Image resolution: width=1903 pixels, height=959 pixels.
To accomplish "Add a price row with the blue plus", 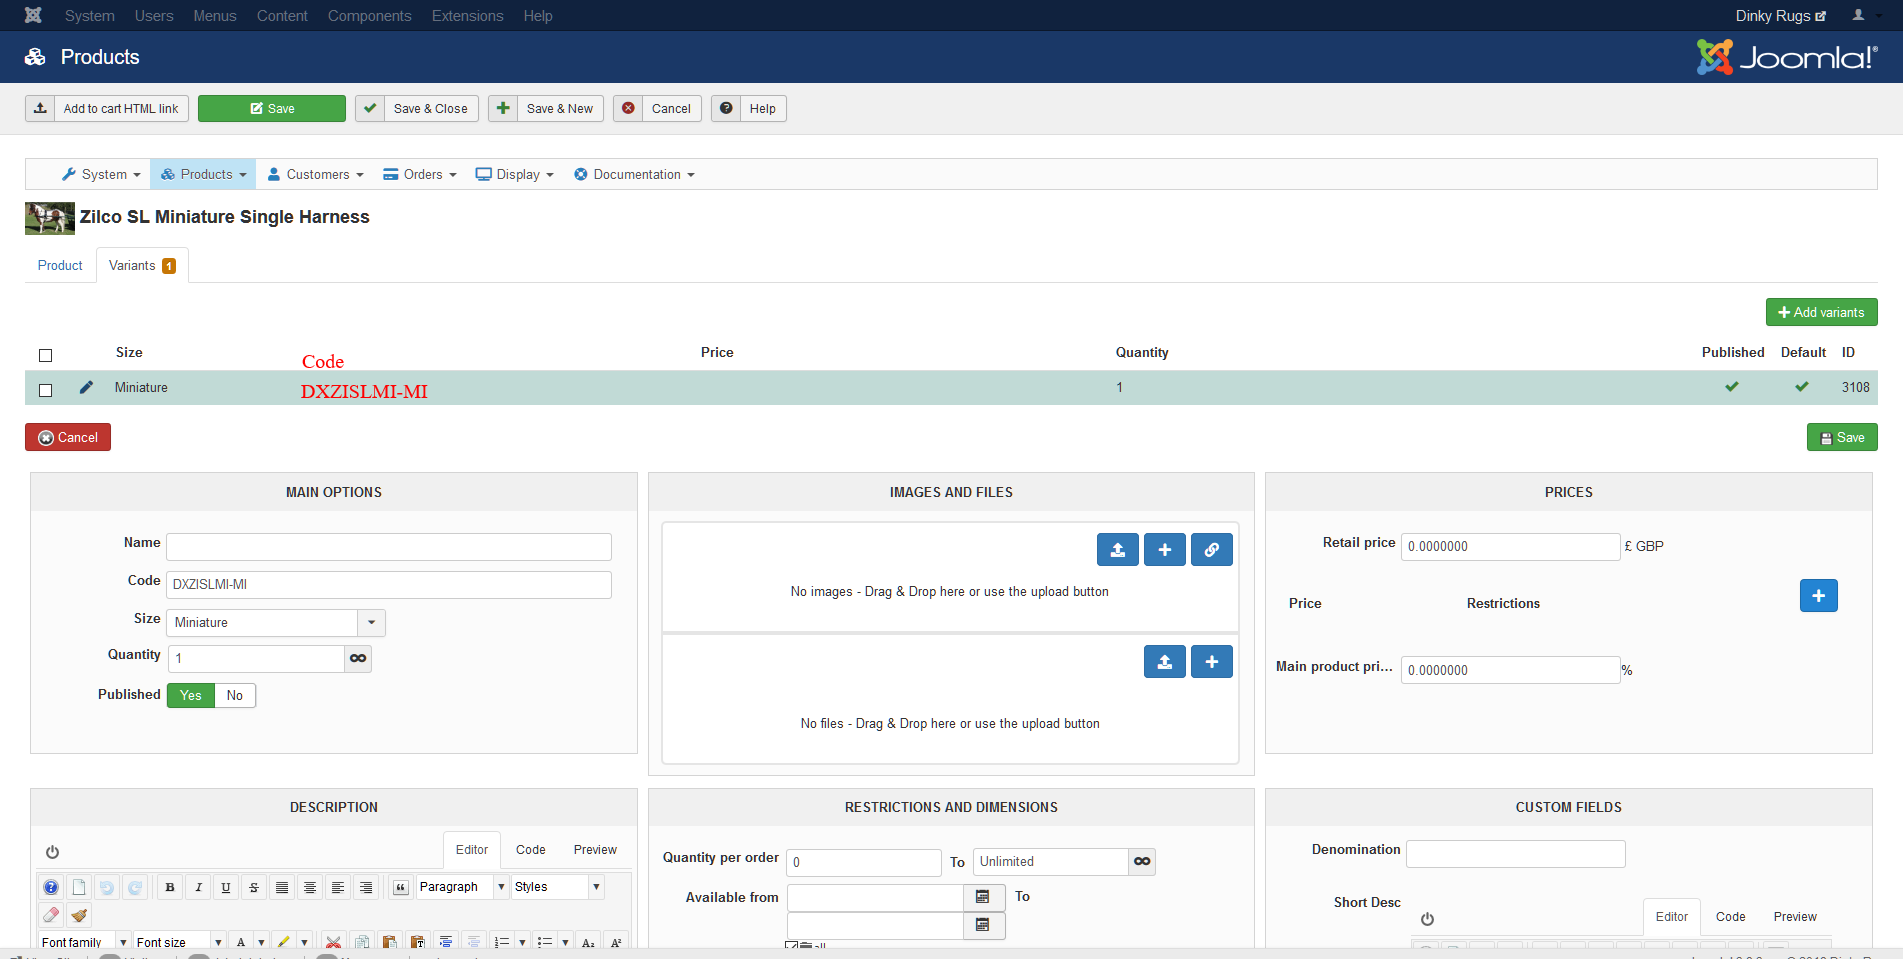I will click(1819, 596).
